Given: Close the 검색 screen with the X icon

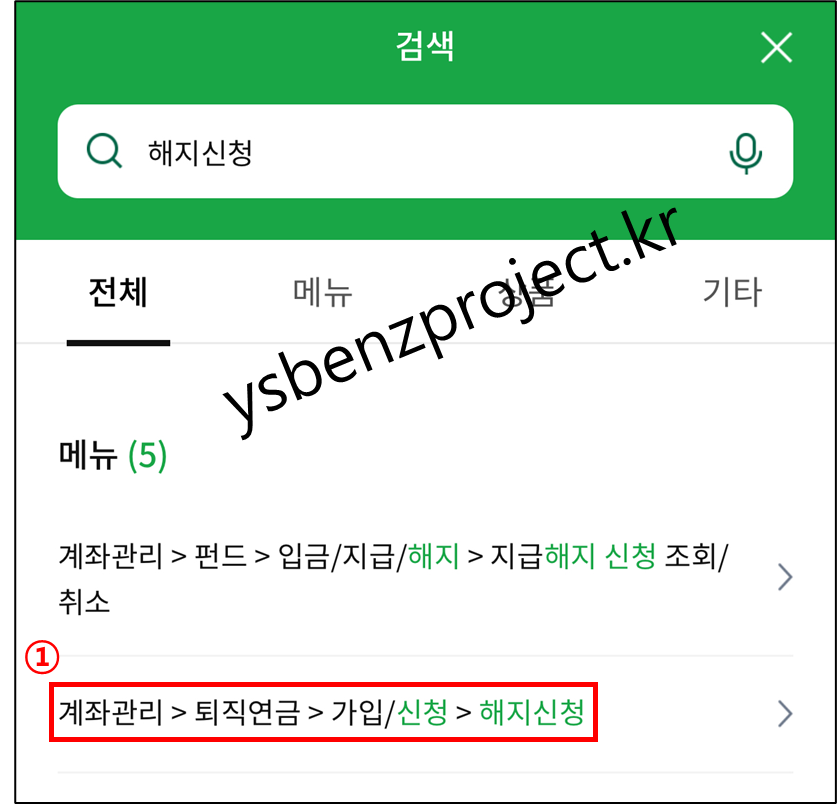Looking at the screenshot, I should tap(776, 48).
